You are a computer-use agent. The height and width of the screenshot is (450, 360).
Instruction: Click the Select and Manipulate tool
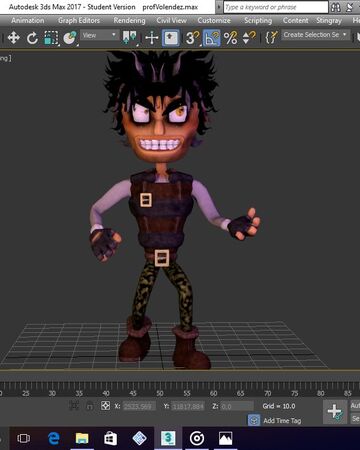[152, 38]
